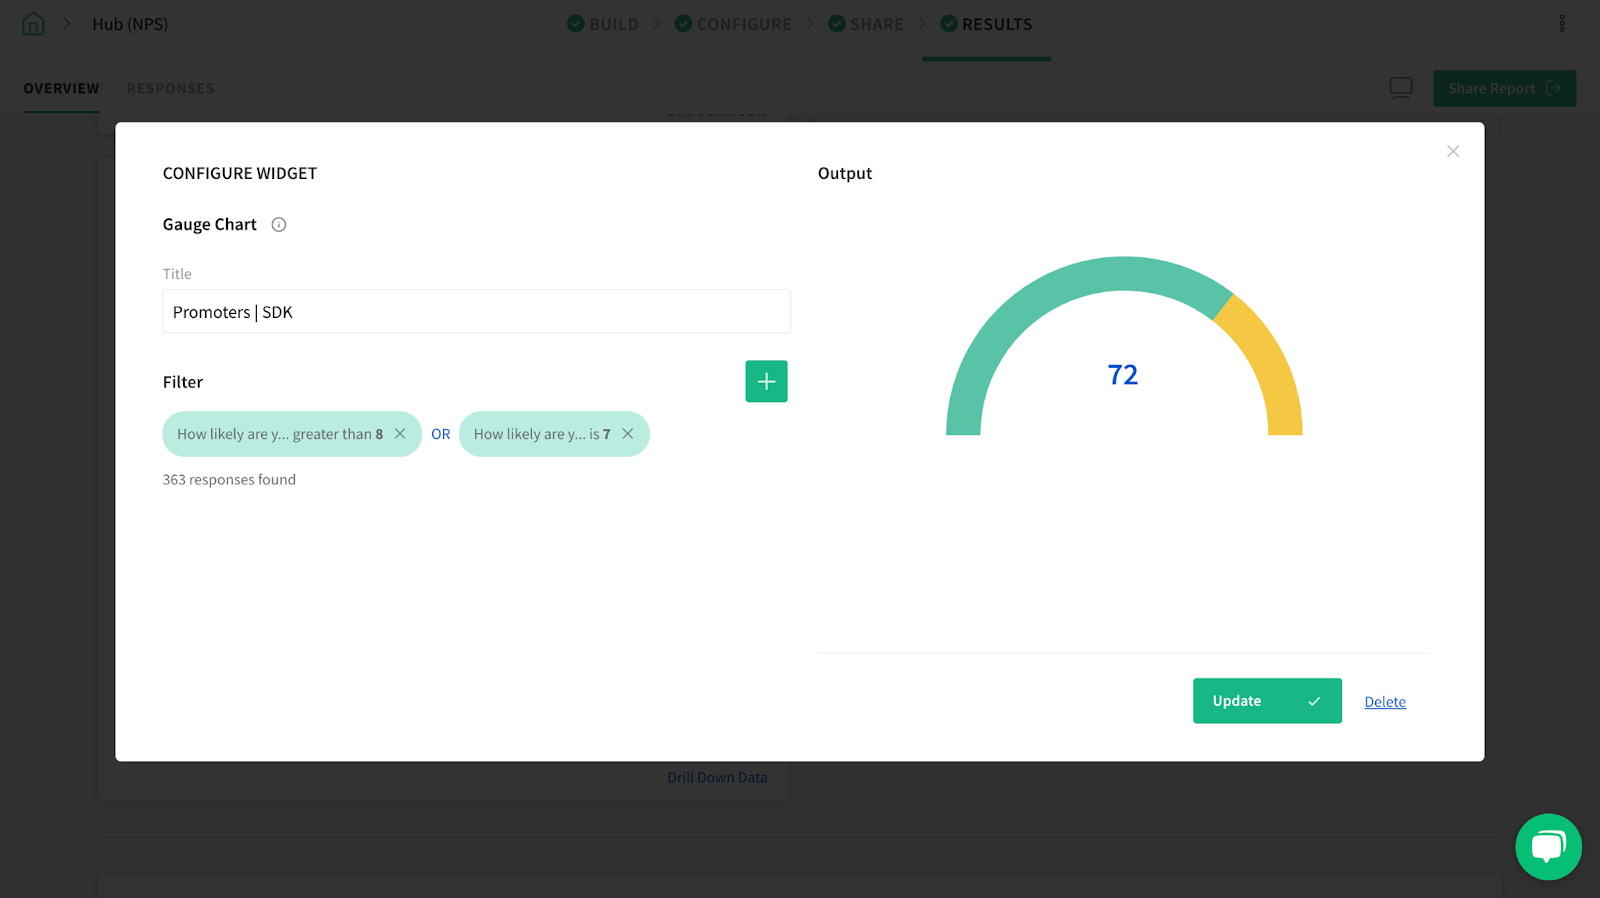Click the home icon in breadcrumb

coord(33,24)
